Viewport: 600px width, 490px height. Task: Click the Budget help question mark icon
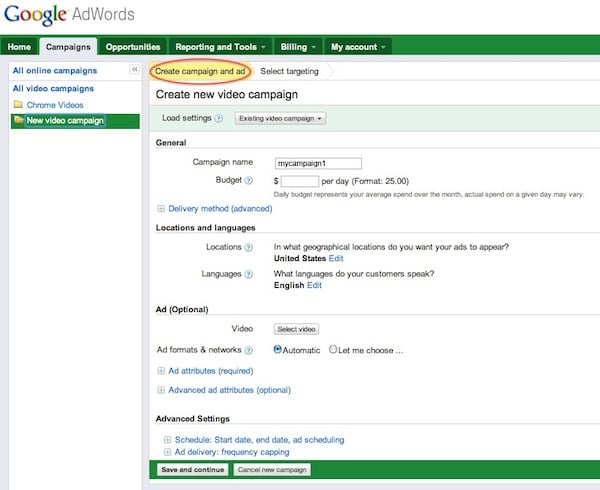[249, 181]
